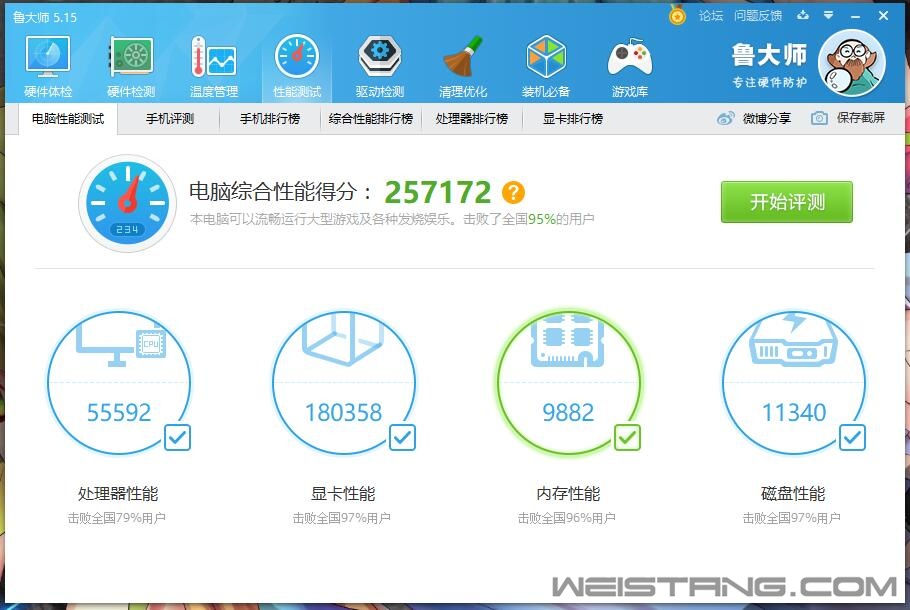Image resolution: width=910 pixels, height=610 pixels.
Task: Click the disk drive icon in disk circle
Action: tap(793, 340)
